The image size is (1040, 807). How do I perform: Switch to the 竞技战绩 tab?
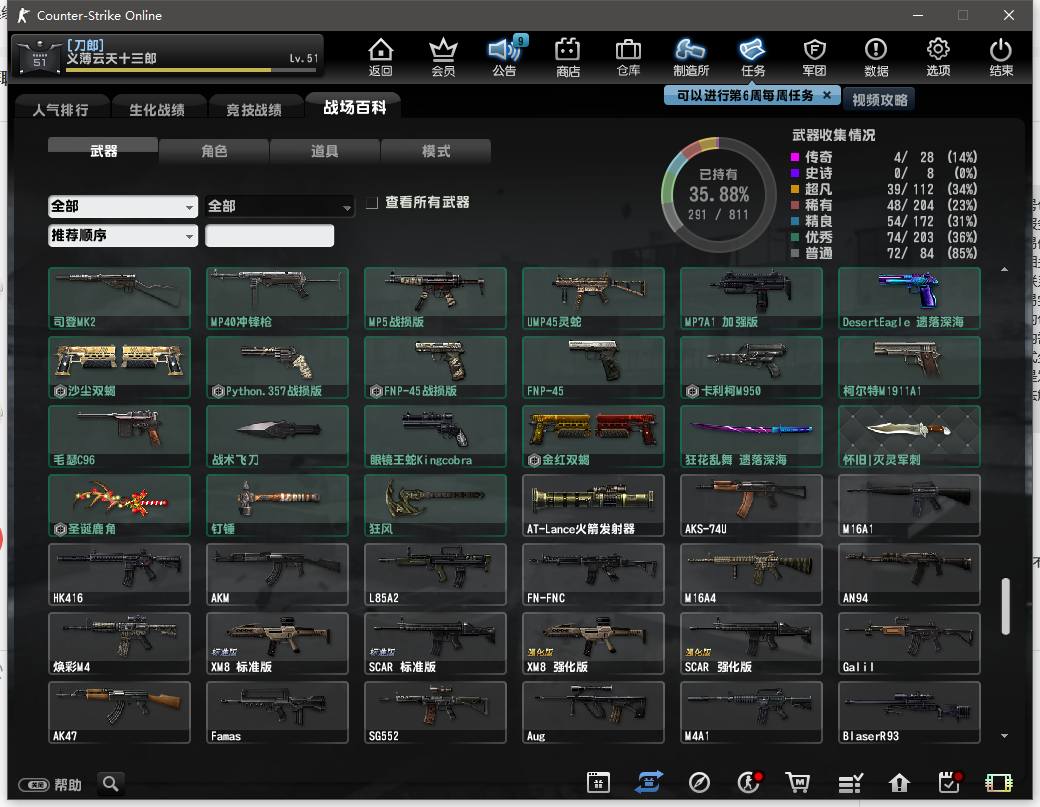(x=254, y=109)
